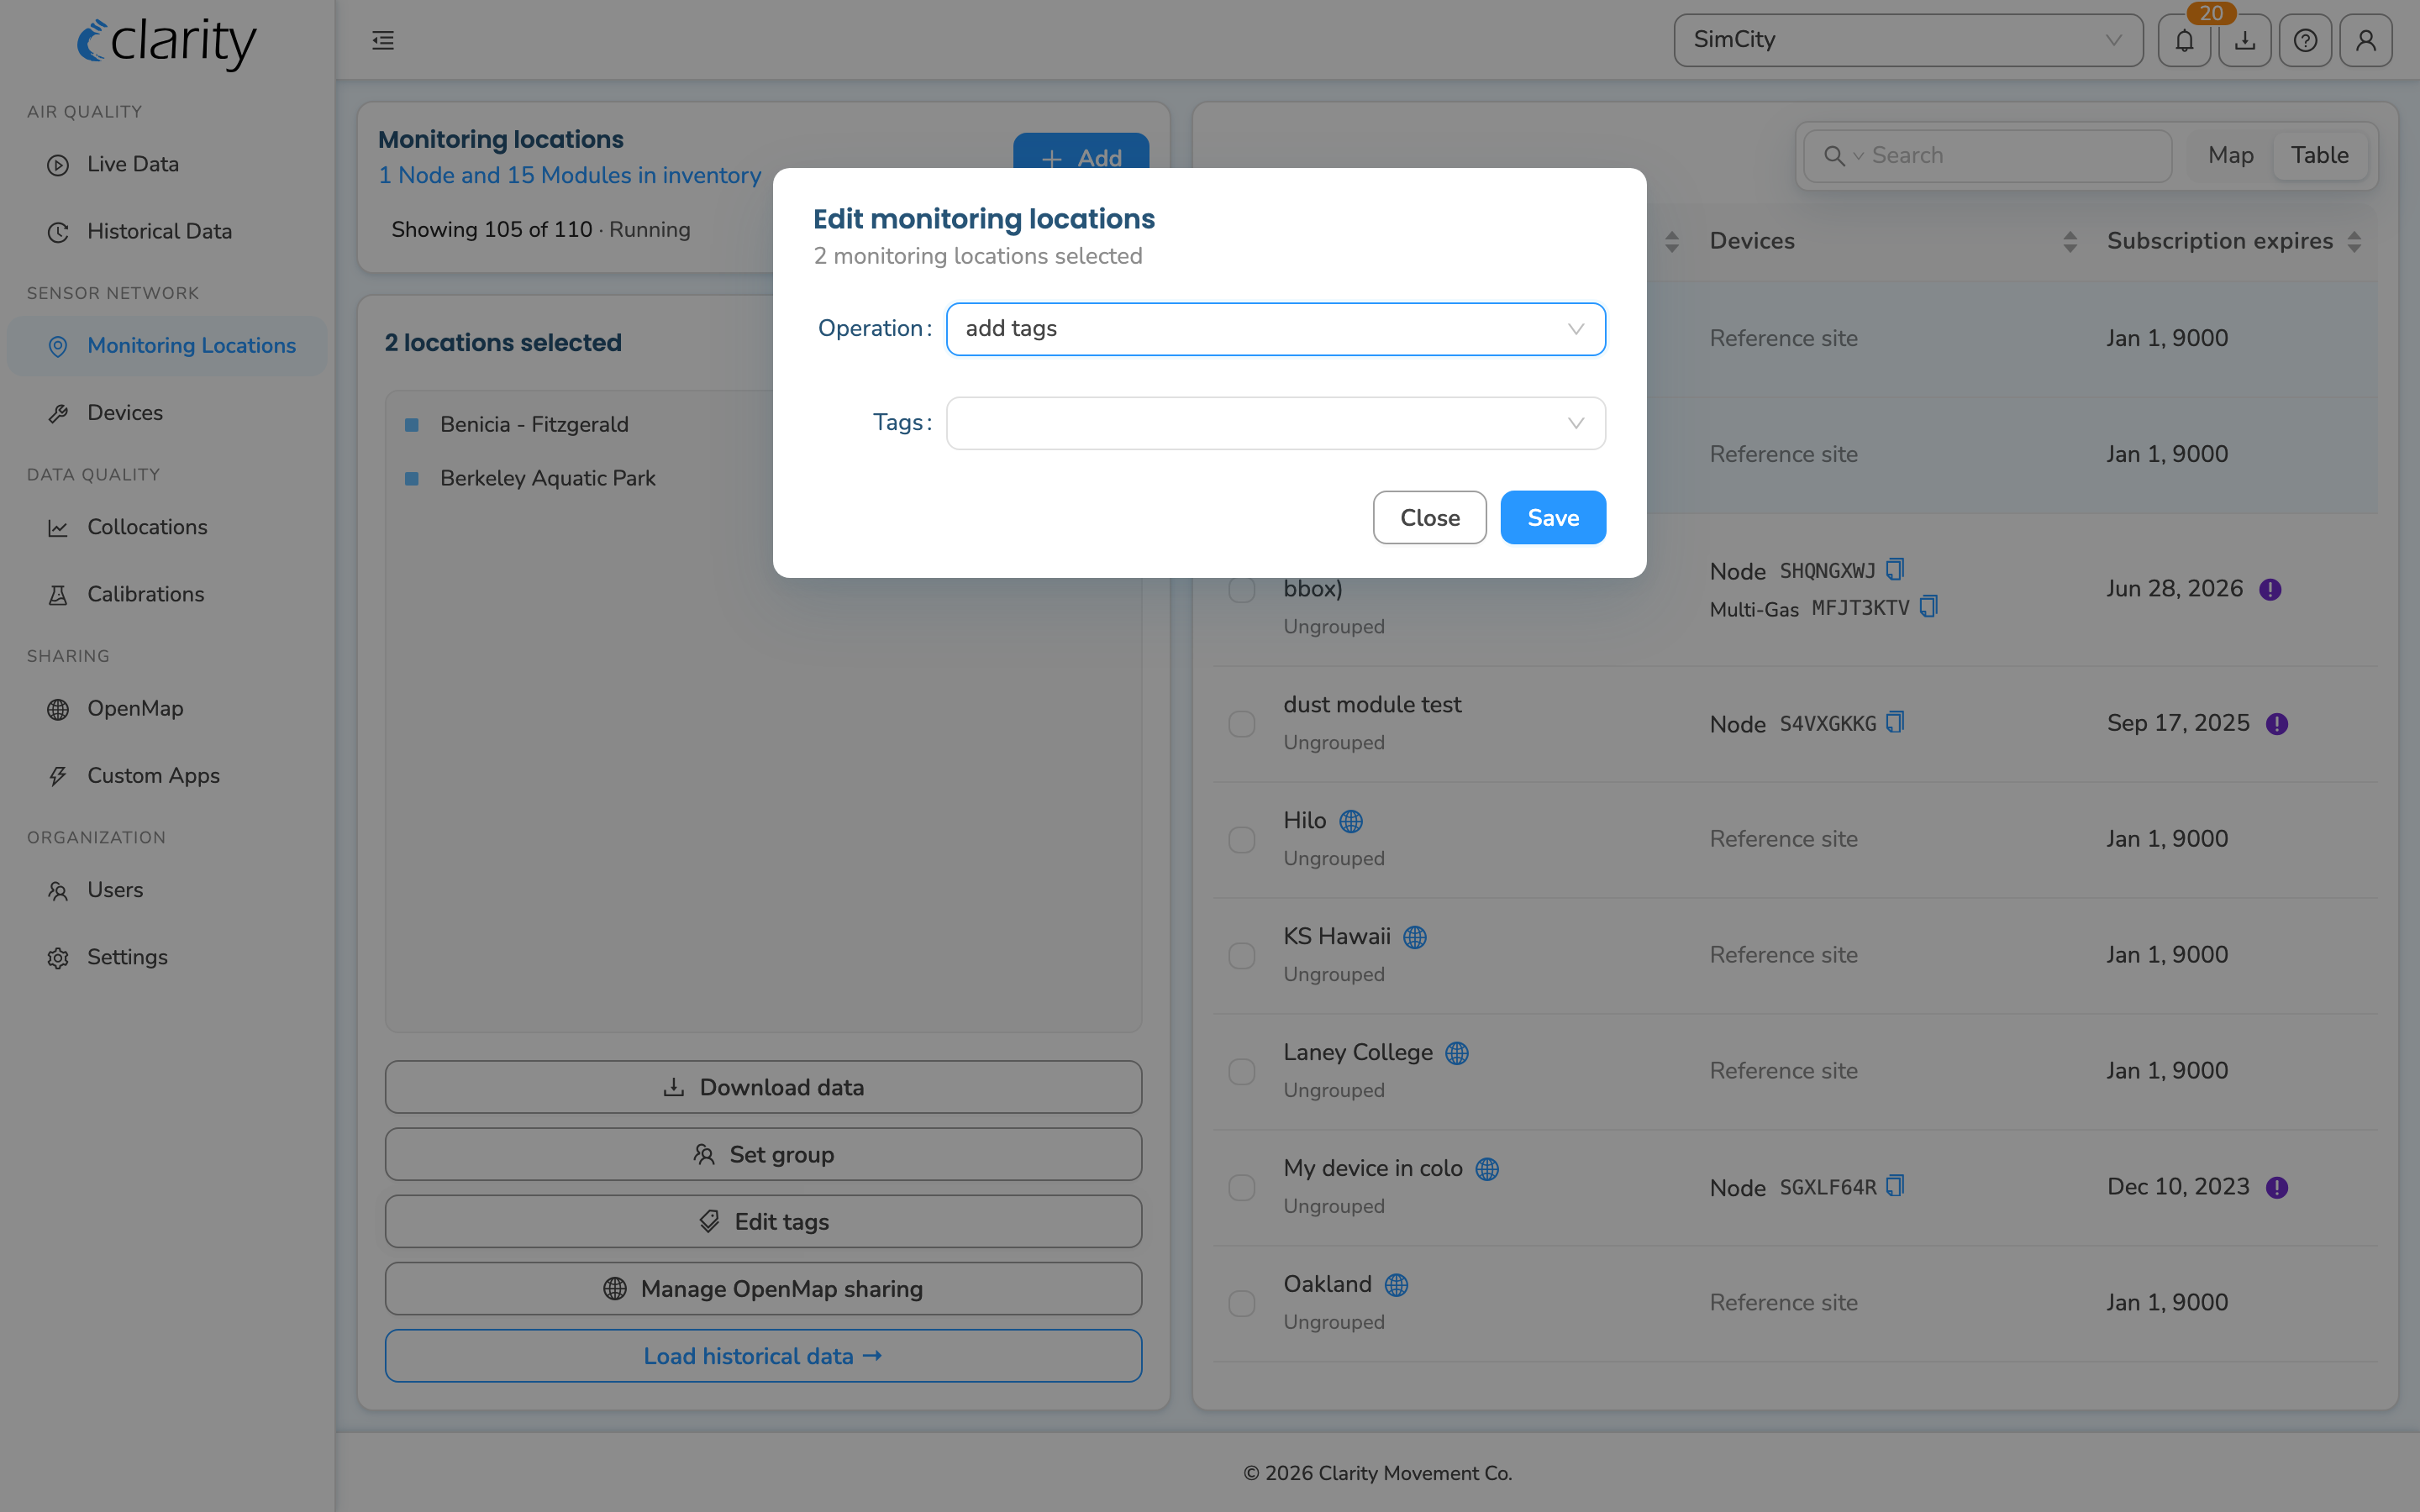The height and width of the screenshot is (1512, 2420).
Task: Sort by Devices column arrows
Action: coord(2070,241)
